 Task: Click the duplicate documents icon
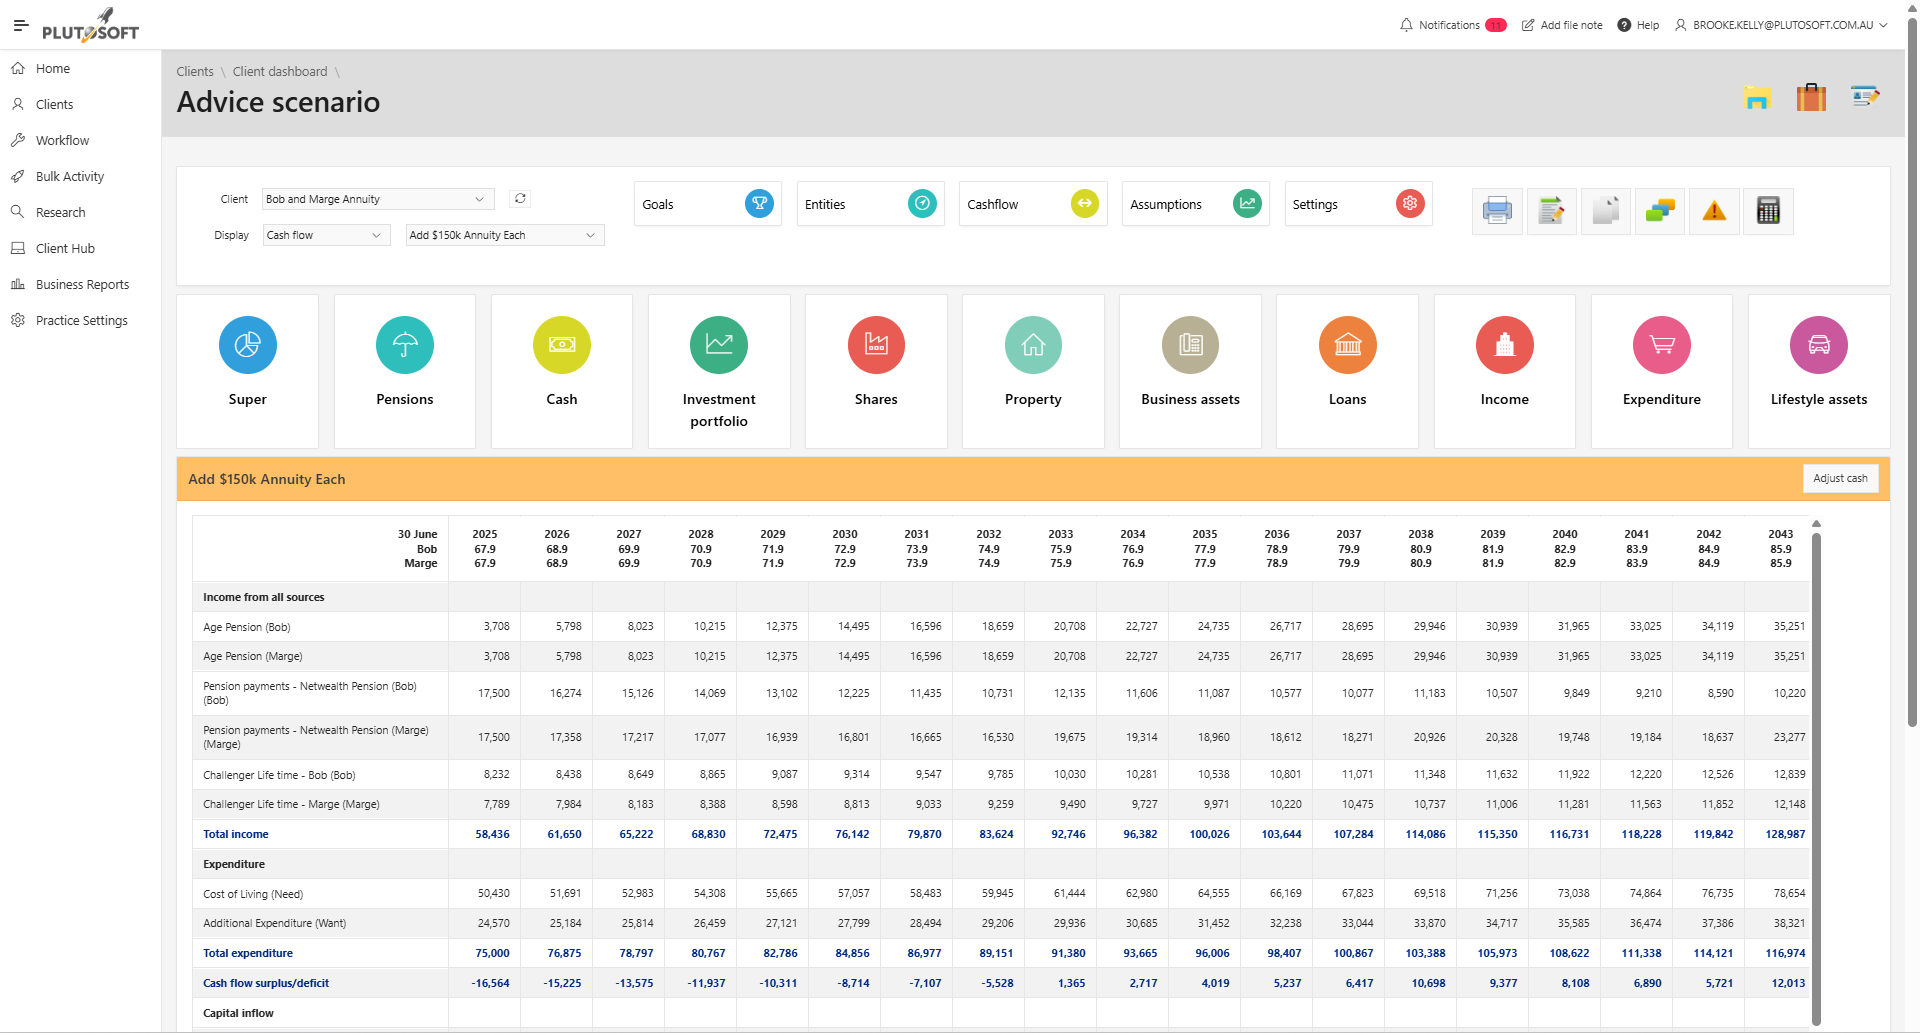pos(1605,211)
